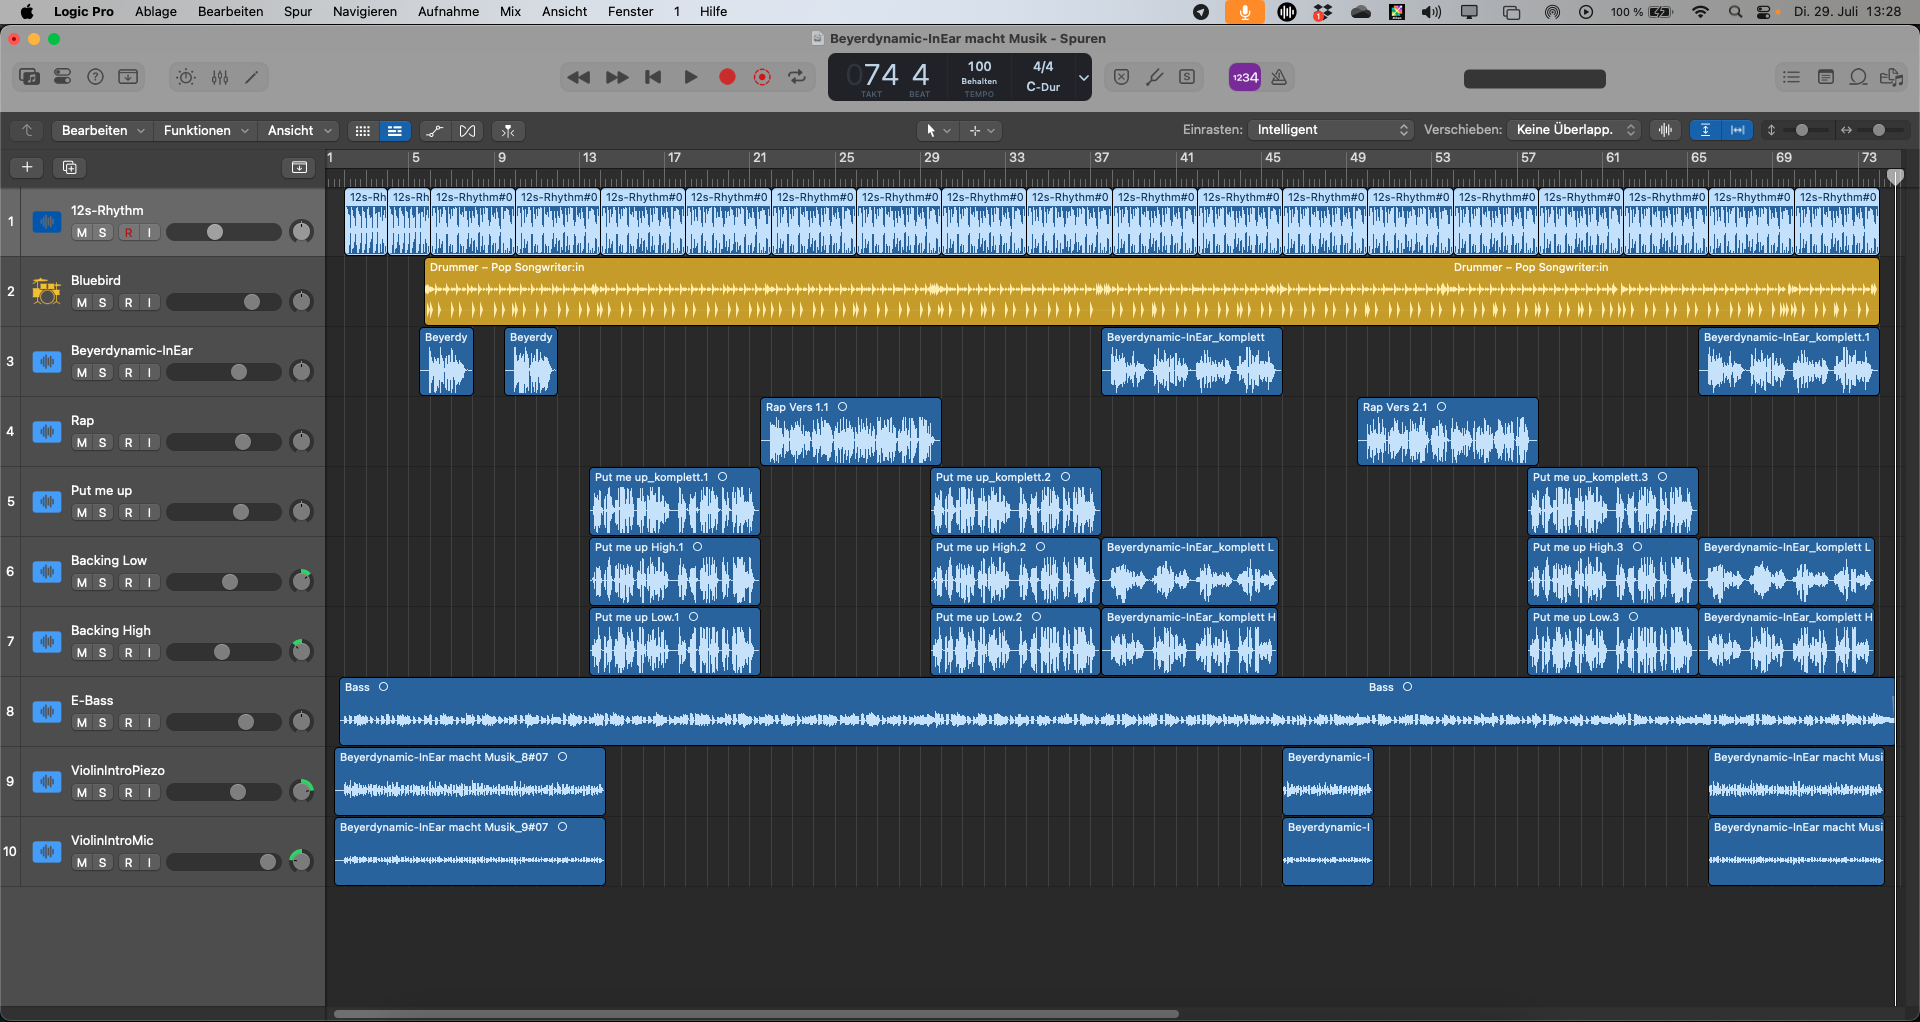Open the Fenster menu
The image size is (1920, 1022).
coord(630,12)
